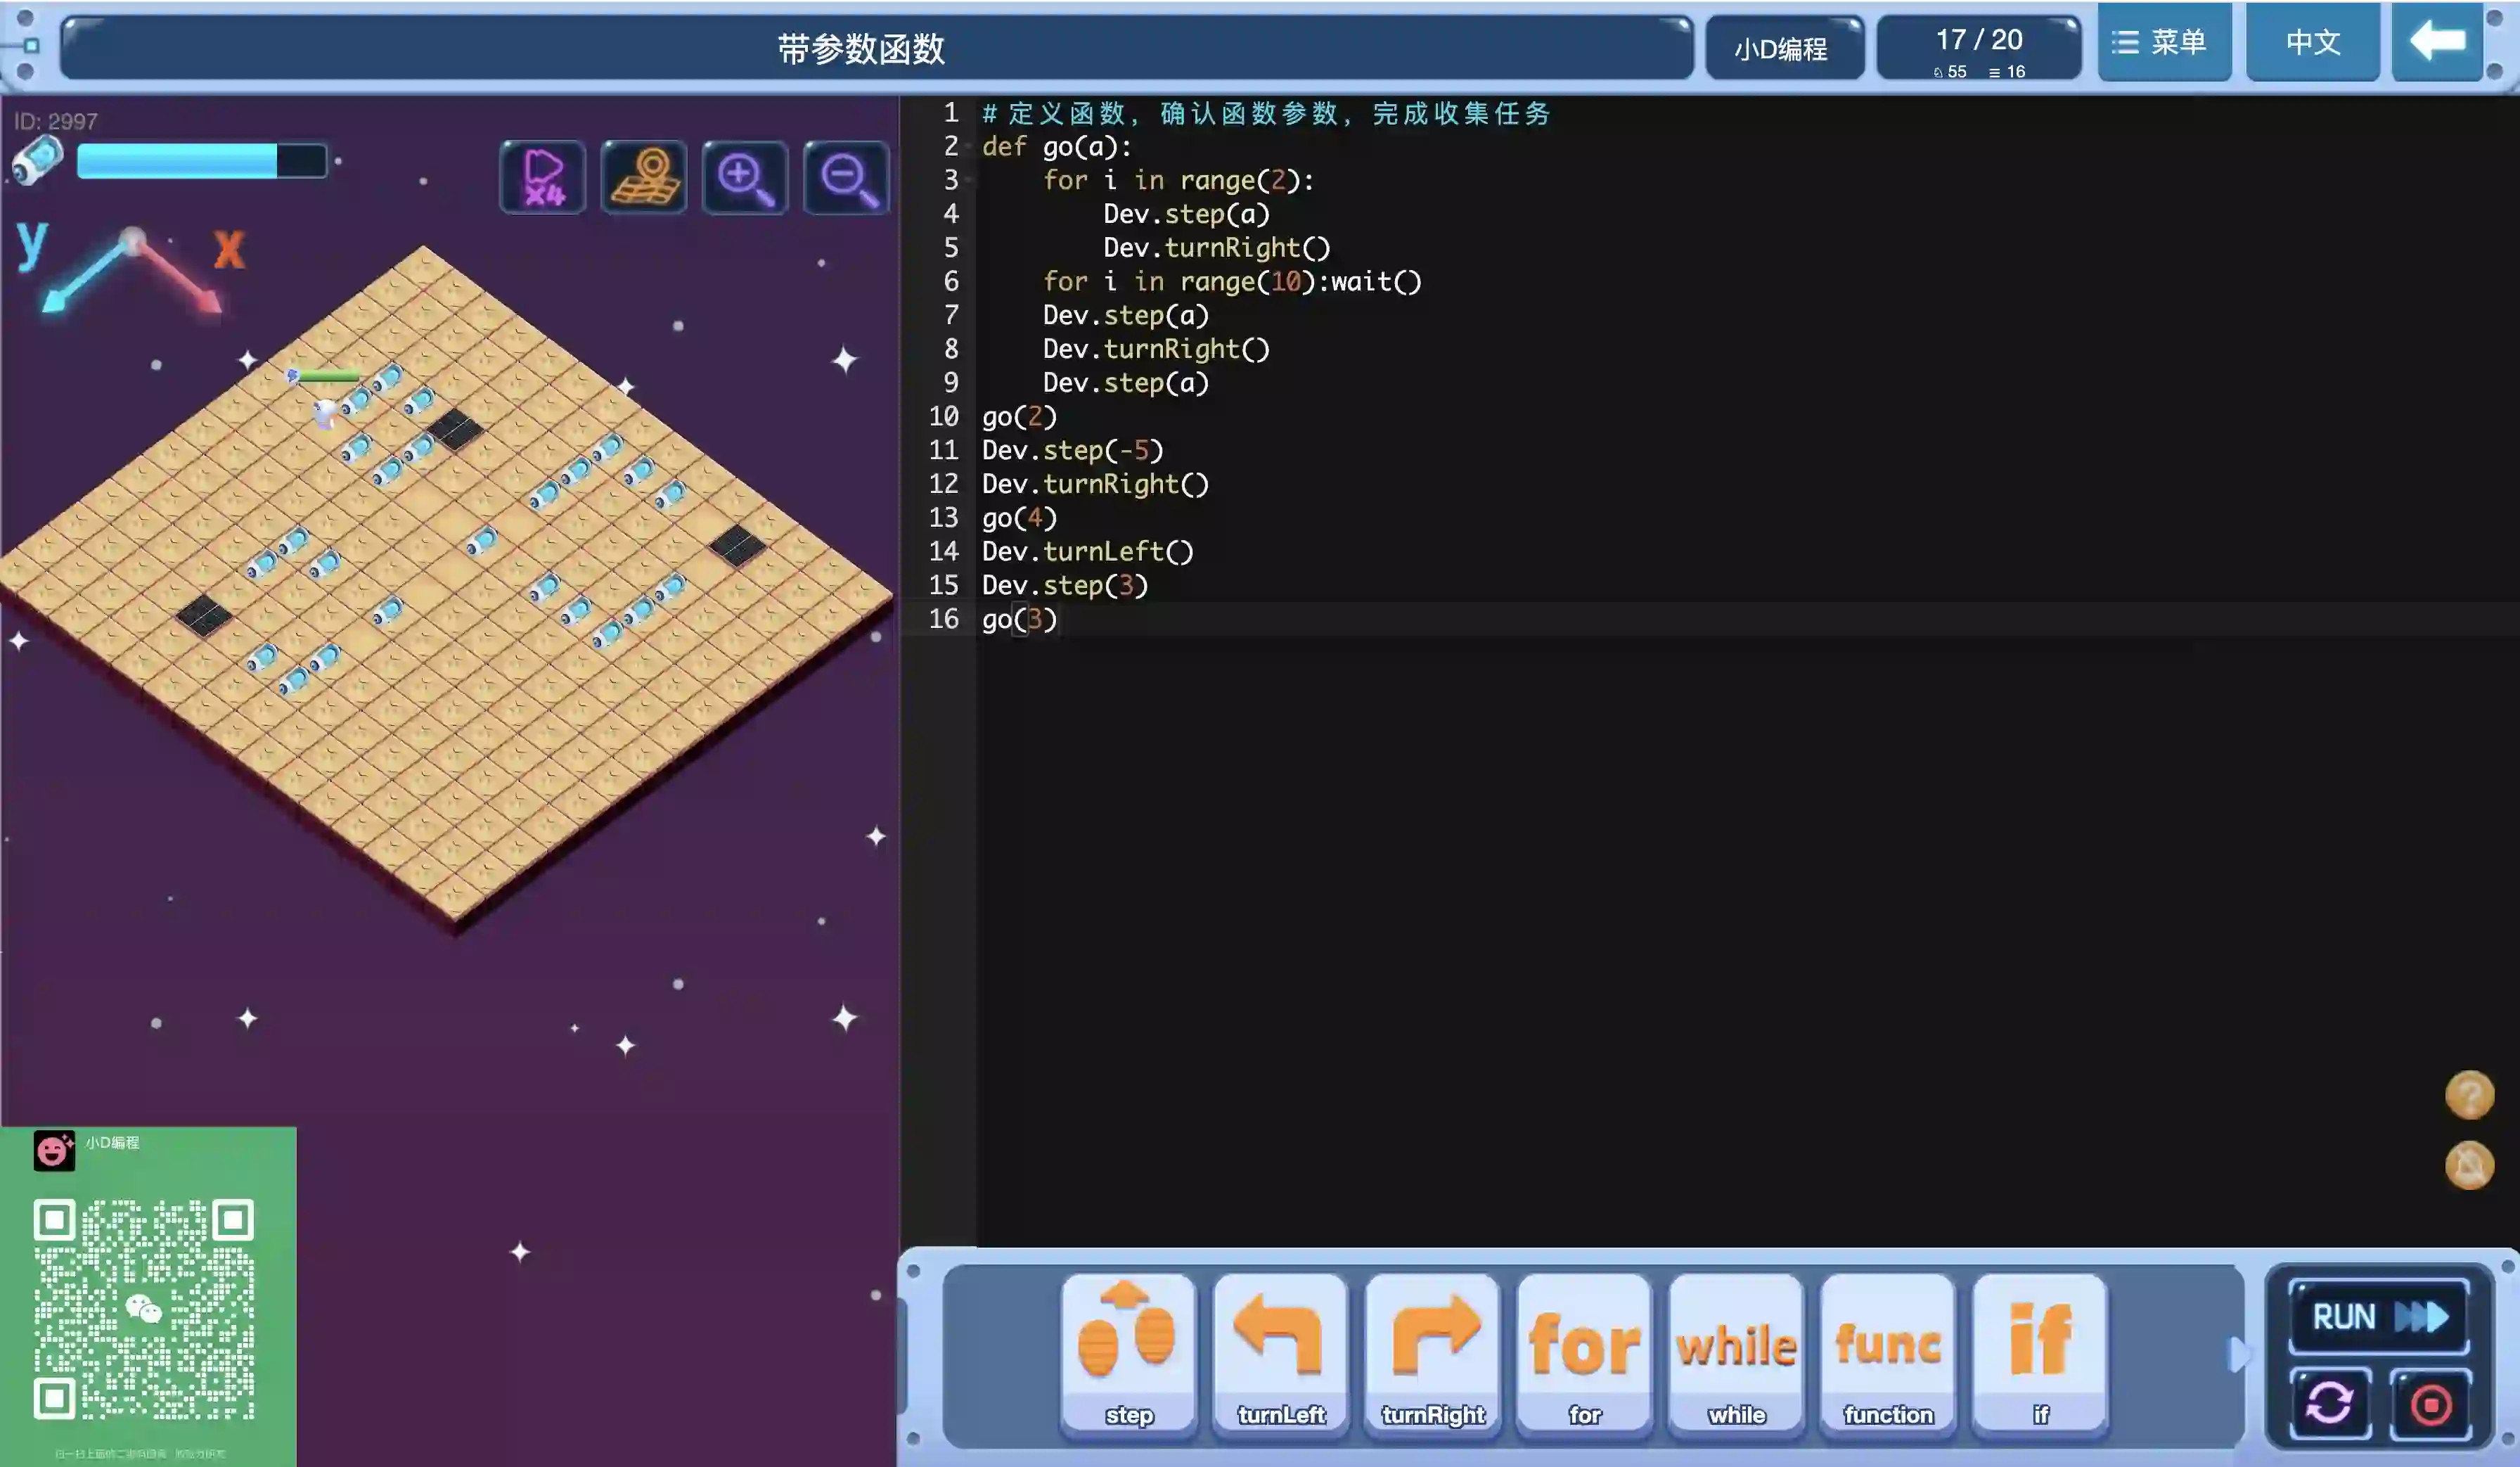Image resolution: width=2520 pixels, height=1467 pixels.
Task: Open the 菜单 menu
Action: (2164, 42)
